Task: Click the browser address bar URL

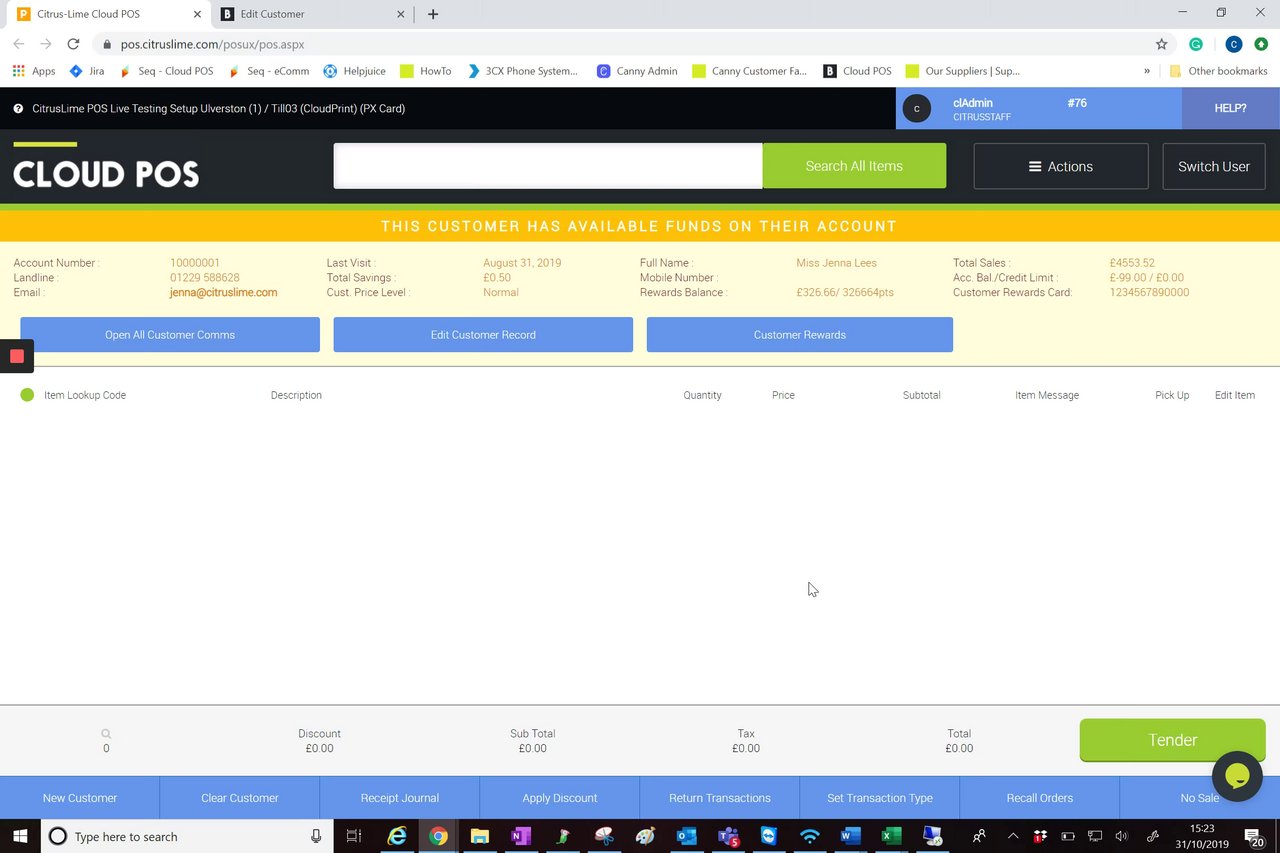Action: tap(212, 44)
